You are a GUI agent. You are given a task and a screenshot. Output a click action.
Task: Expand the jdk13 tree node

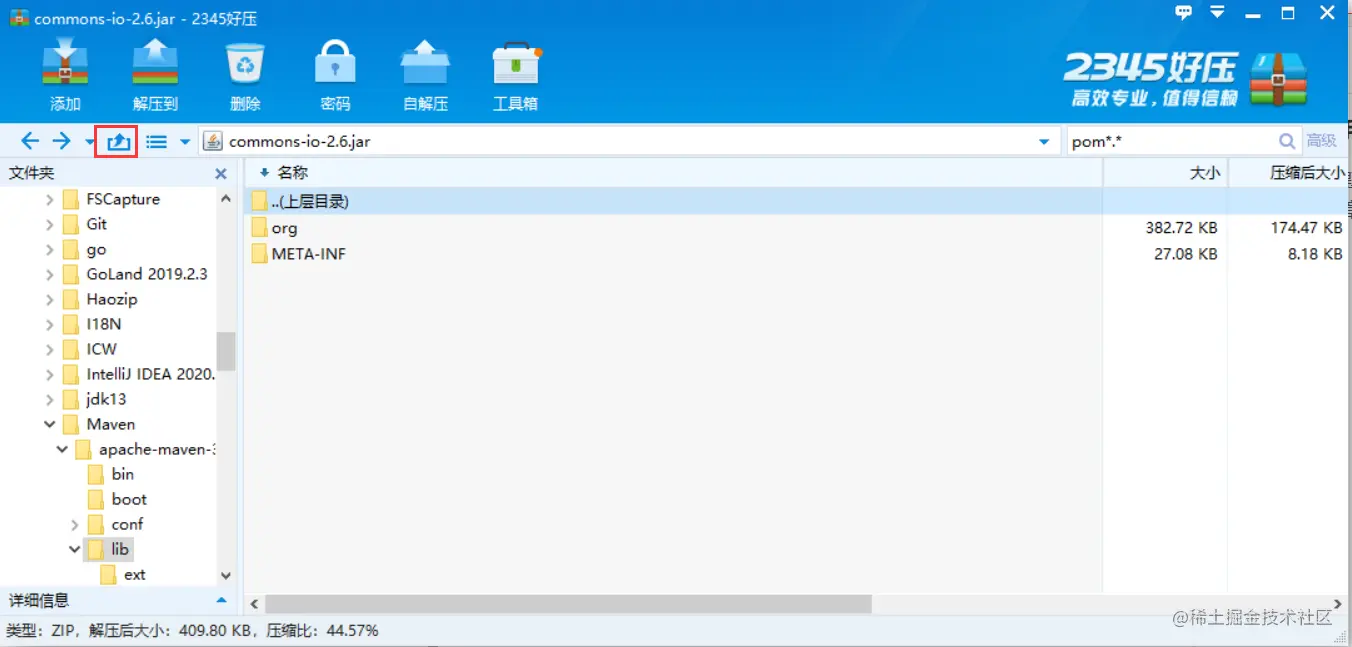tap(50, 399)
